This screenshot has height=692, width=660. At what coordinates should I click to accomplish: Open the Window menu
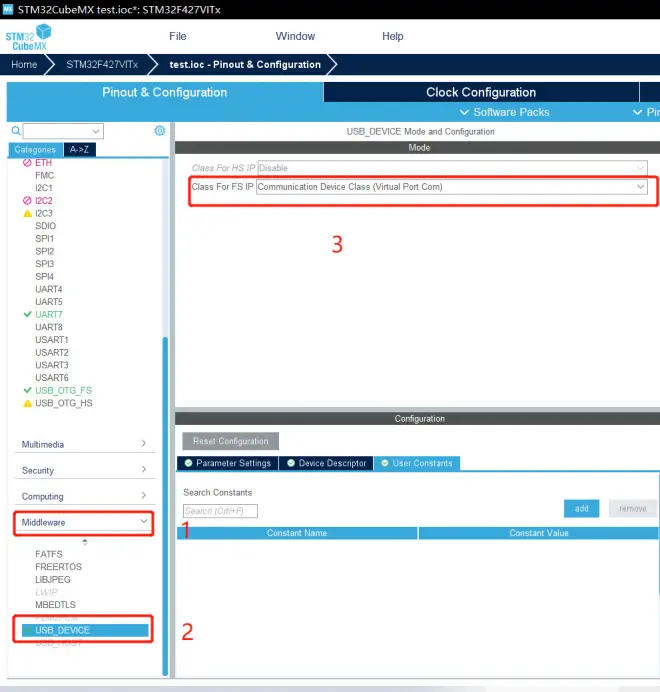295,36
